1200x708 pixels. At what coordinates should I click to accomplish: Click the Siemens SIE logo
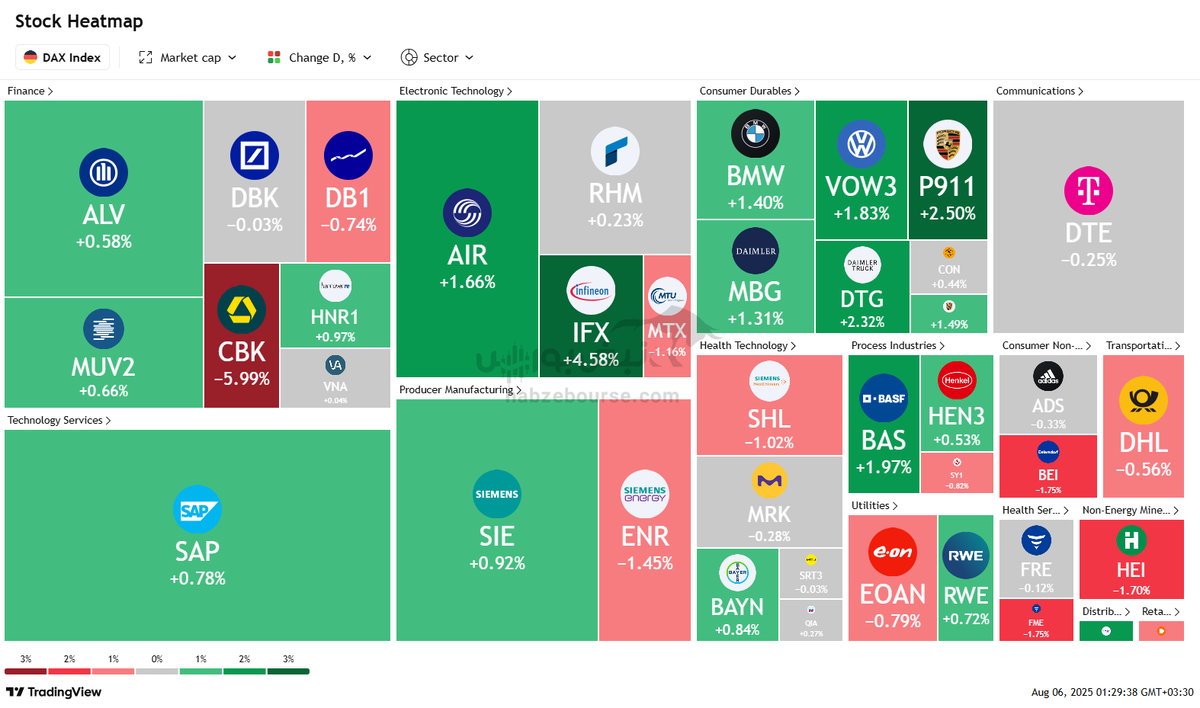point(497,494)
